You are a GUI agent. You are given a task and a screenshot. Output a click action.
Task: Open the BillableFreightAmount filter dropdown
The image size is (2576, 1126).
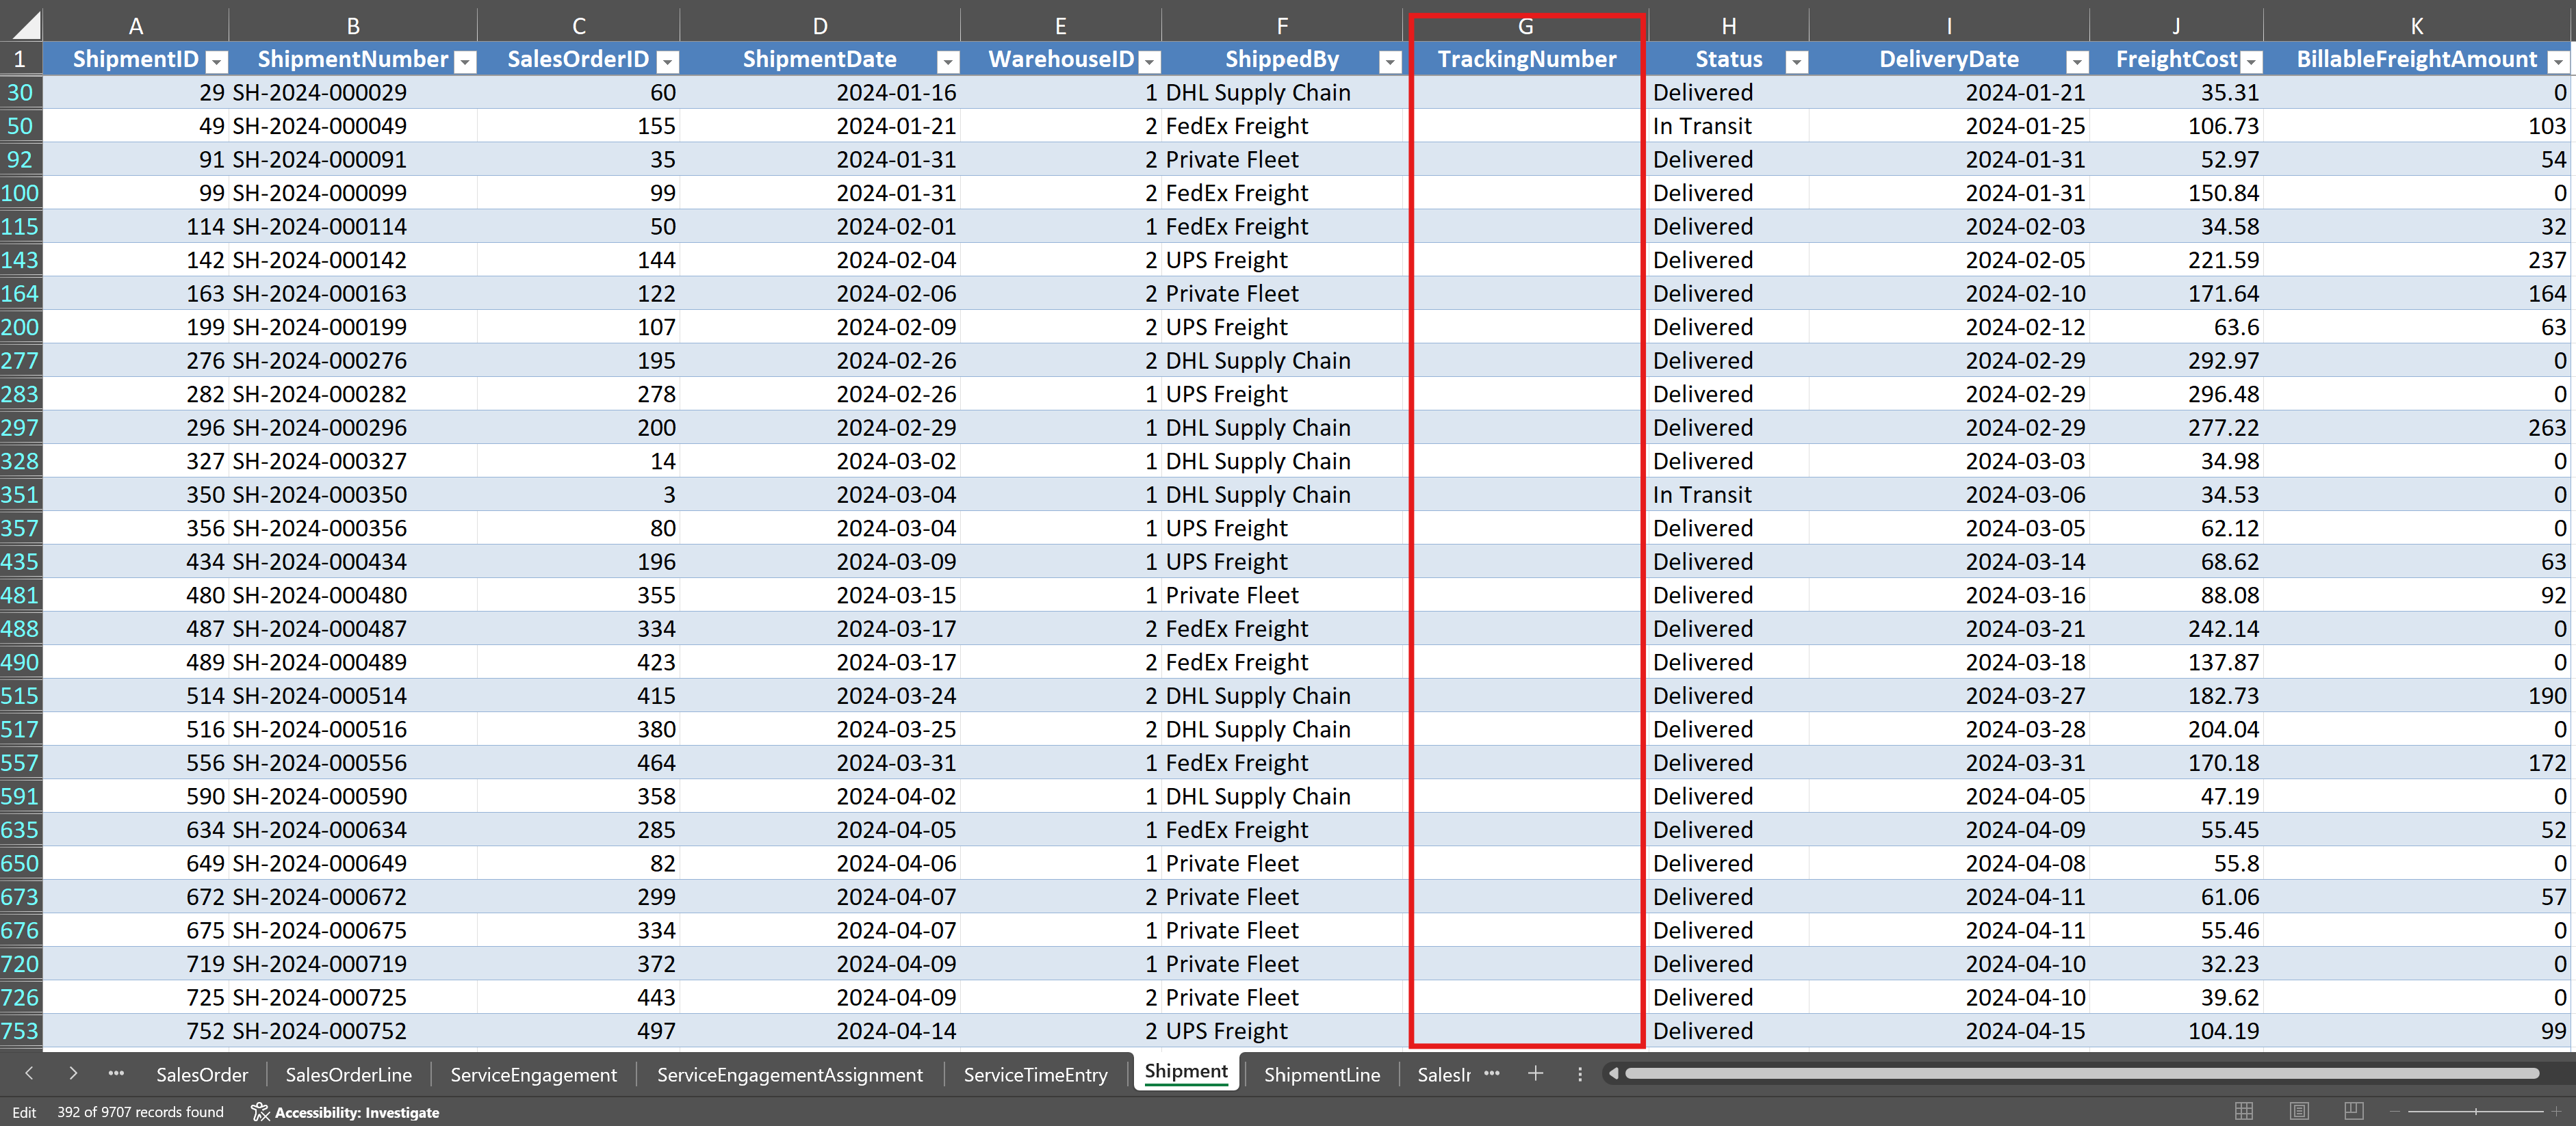click(2558, 62)
